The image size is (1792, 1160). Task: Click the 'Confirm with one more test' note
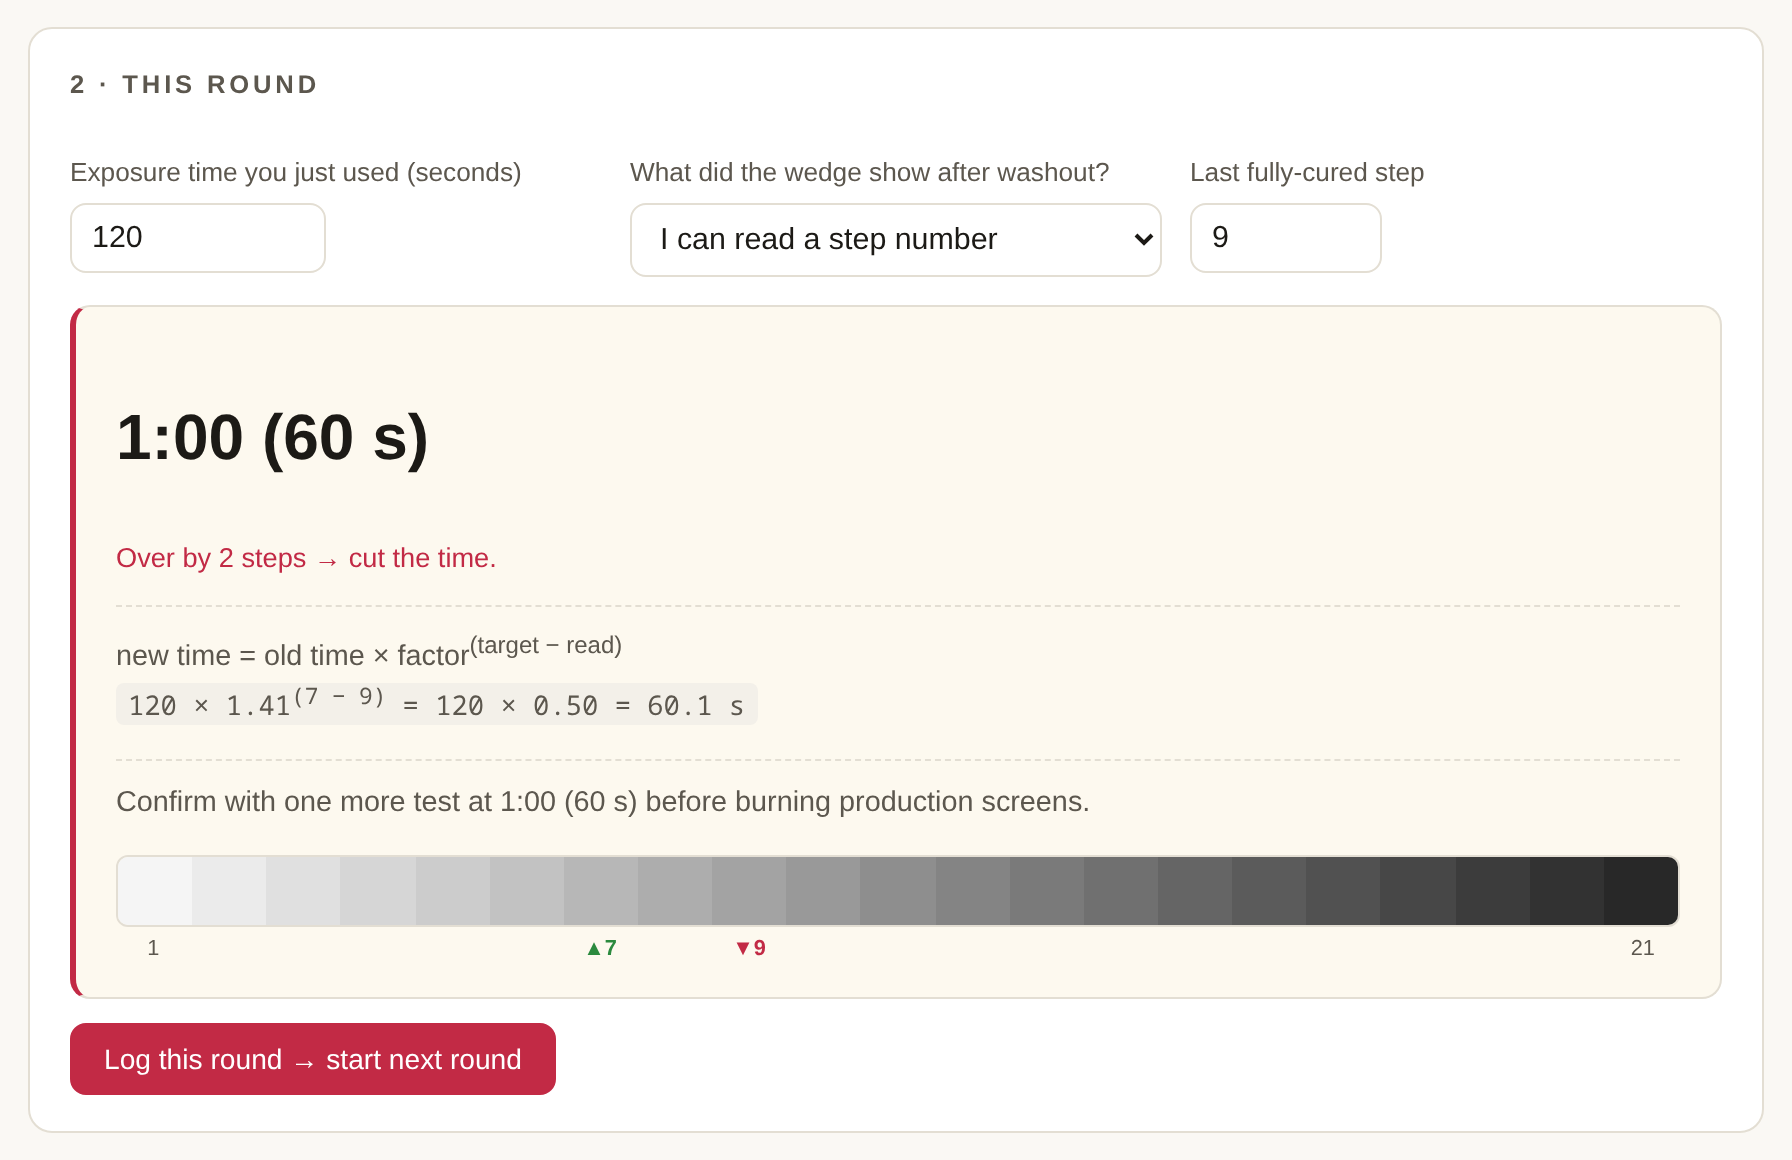[x=603, y=802]
